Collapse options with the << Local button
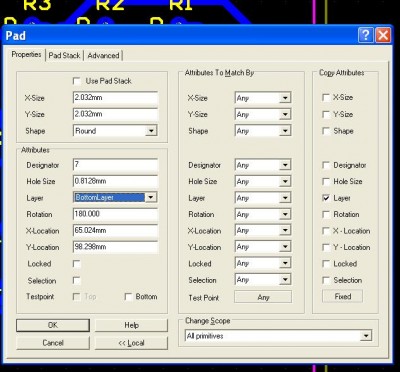The image size is (400, 372). point(131,343)
